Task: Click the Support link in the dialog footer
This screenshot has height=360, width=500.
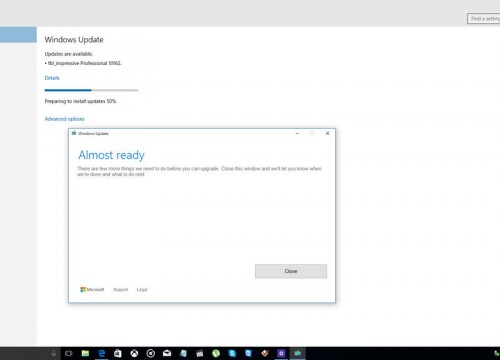Action: 120,290
